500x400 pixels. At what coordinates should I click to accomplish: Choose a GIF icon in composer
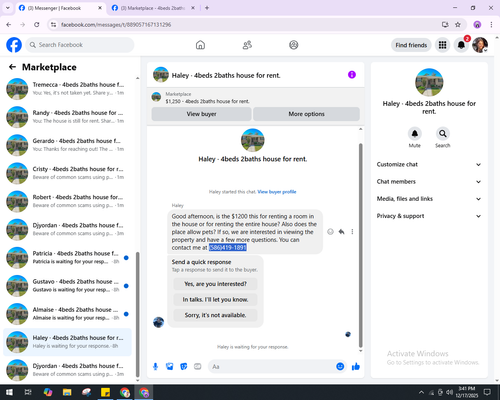tap(198, 367)
